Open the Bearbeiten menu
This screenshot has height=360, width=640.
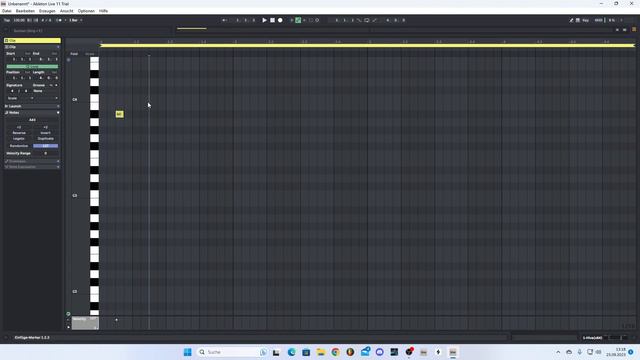point(25,11)
